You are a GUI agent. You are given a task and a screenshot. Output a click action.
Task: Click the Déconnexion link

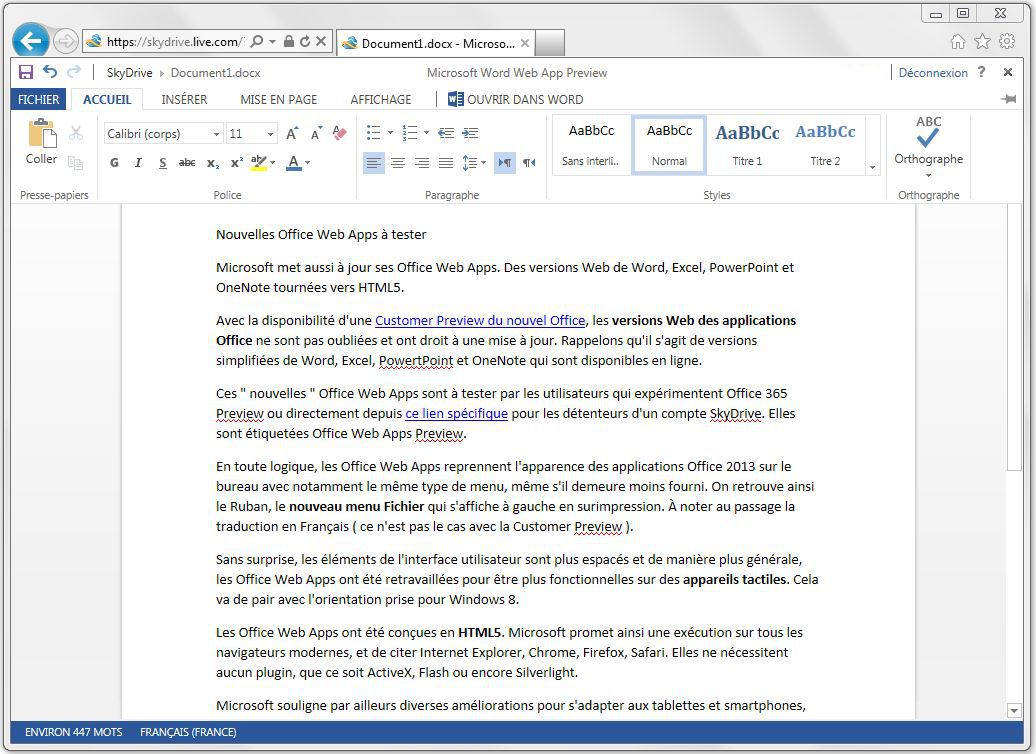[x=933, y=73]
